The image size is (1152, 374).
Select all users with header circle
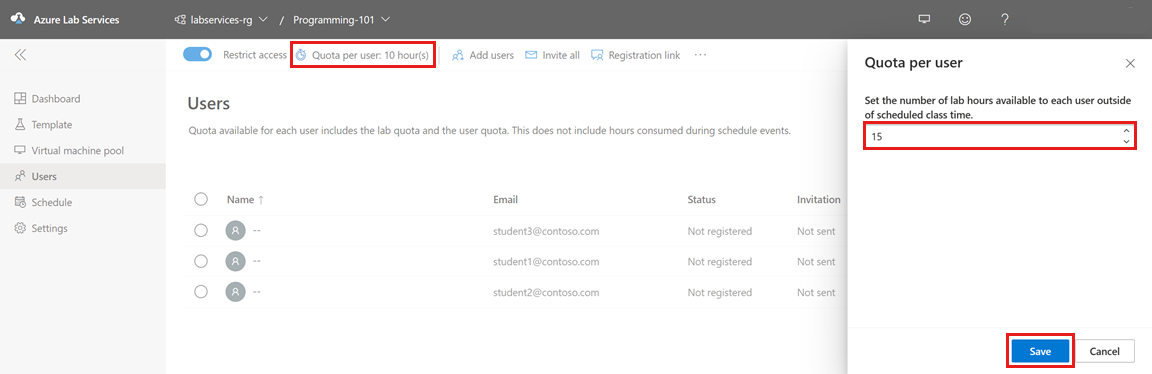201,199
